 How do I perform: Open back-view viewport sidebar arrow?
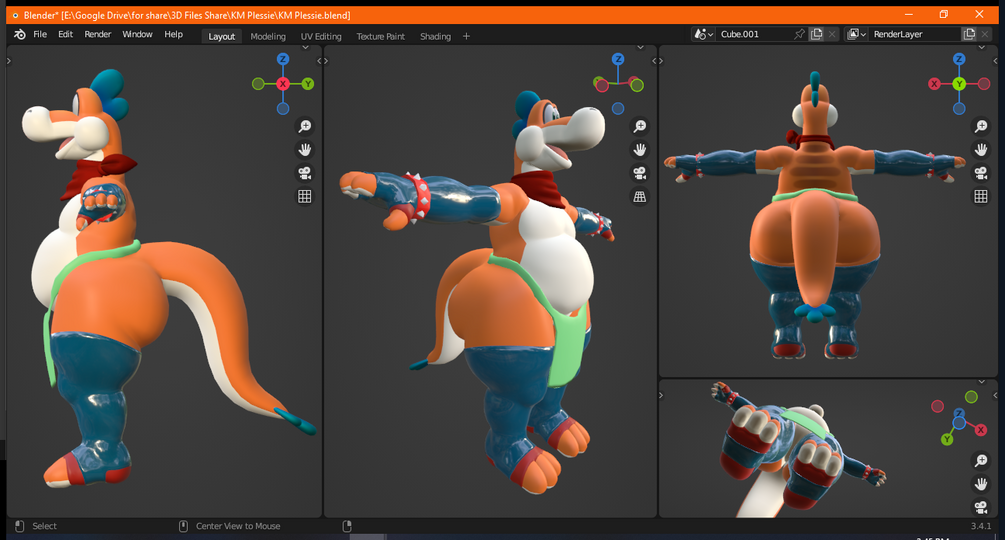coord(995,61)
